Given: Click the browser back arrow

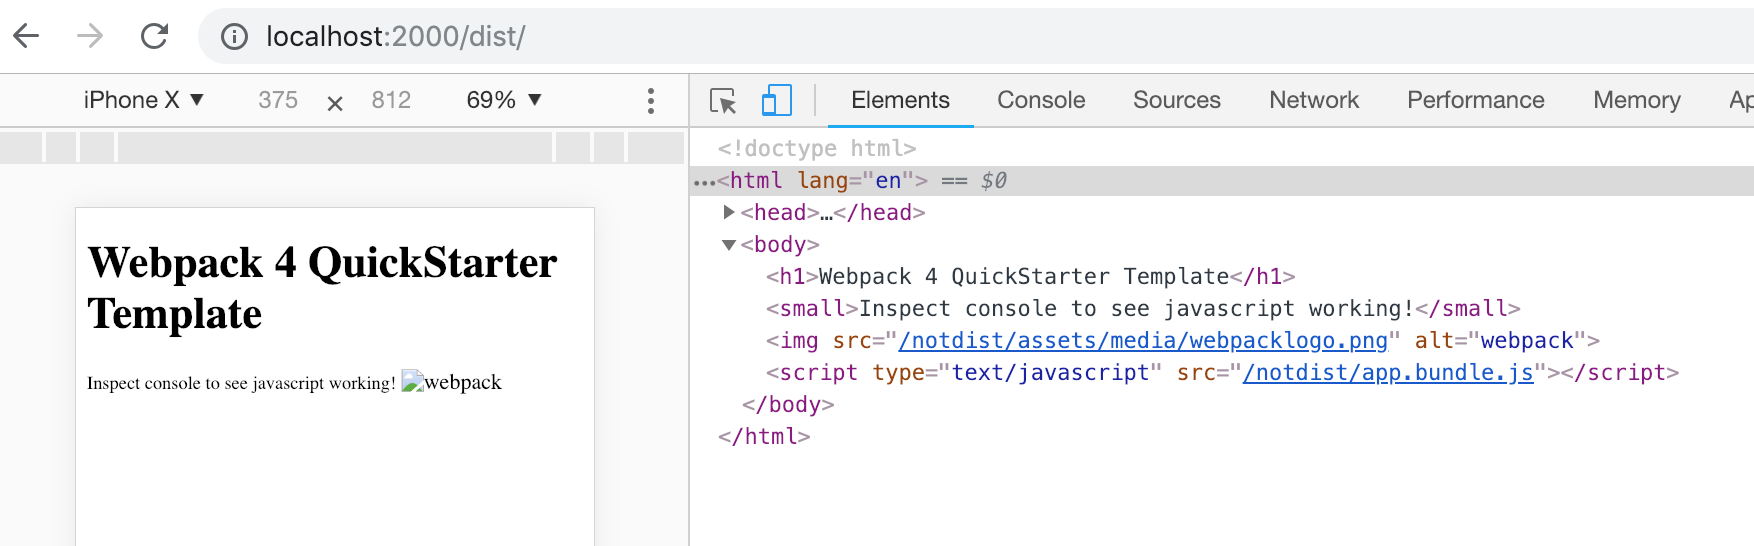Looking at the screenshot, I should pos(27,37).
